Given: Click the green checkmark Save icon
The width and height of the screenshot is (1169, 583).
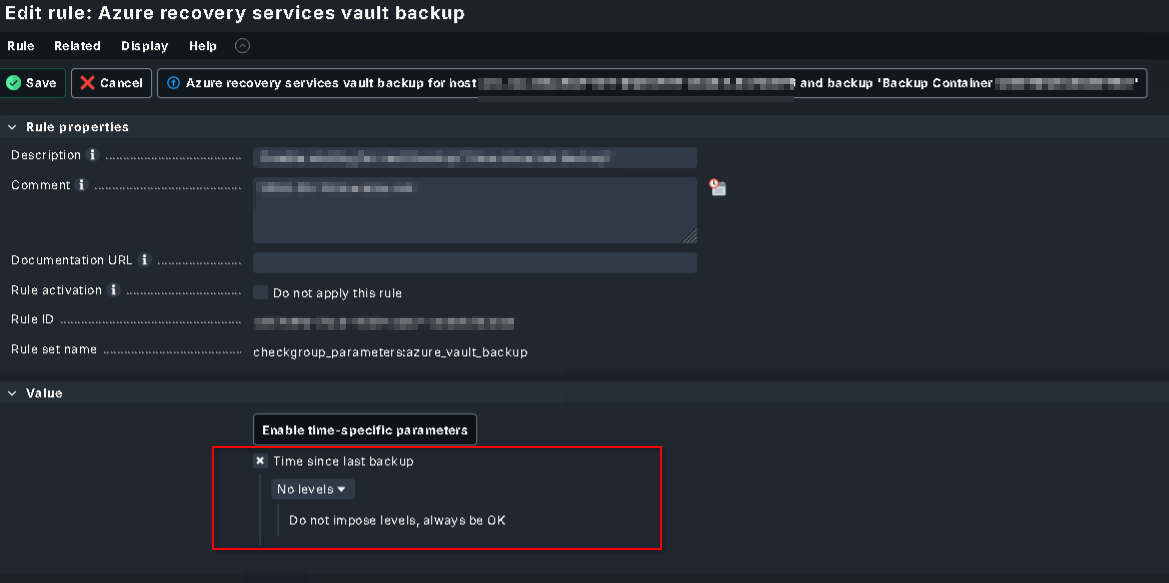Looking at the screenshot, I should tap(13, 83).
